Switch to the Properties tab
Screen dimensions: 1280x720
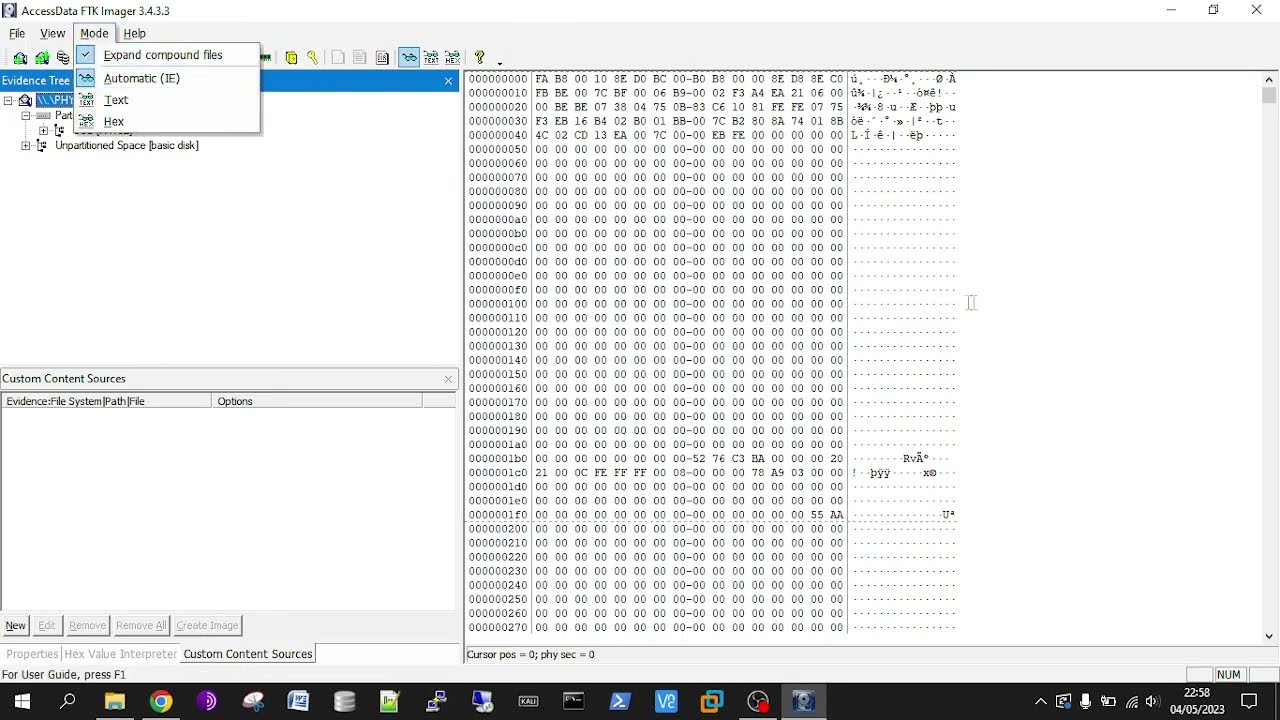[x=32, y=654]
